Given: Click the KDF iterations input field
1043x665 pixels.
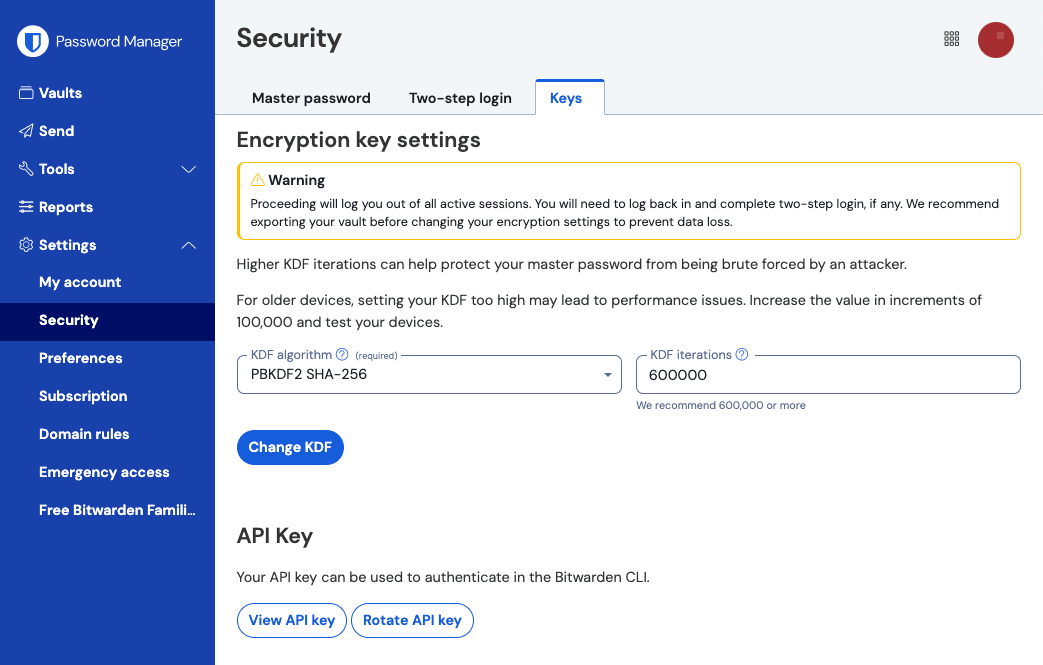Looking at the screenshot, I should [x=828, y=375].
